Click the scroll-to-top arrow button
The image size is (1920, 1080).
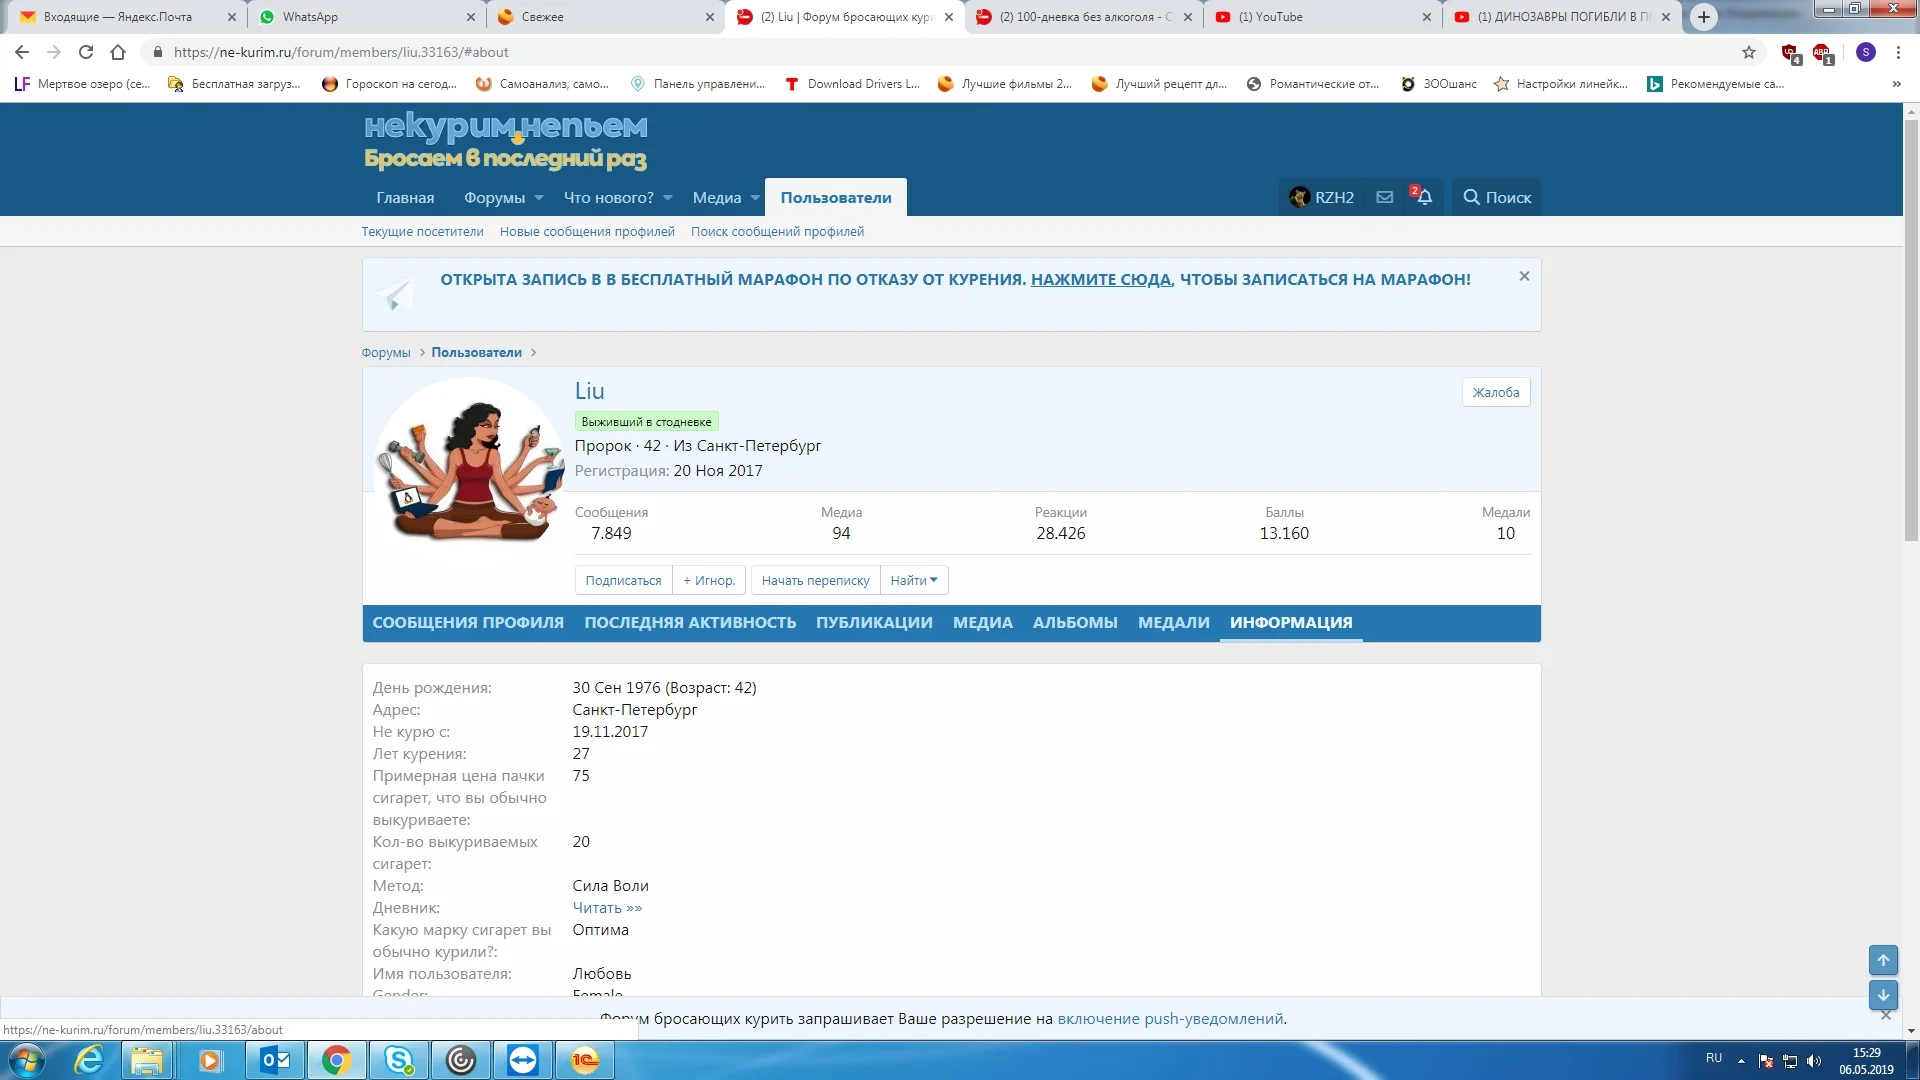coord(1883,960)
